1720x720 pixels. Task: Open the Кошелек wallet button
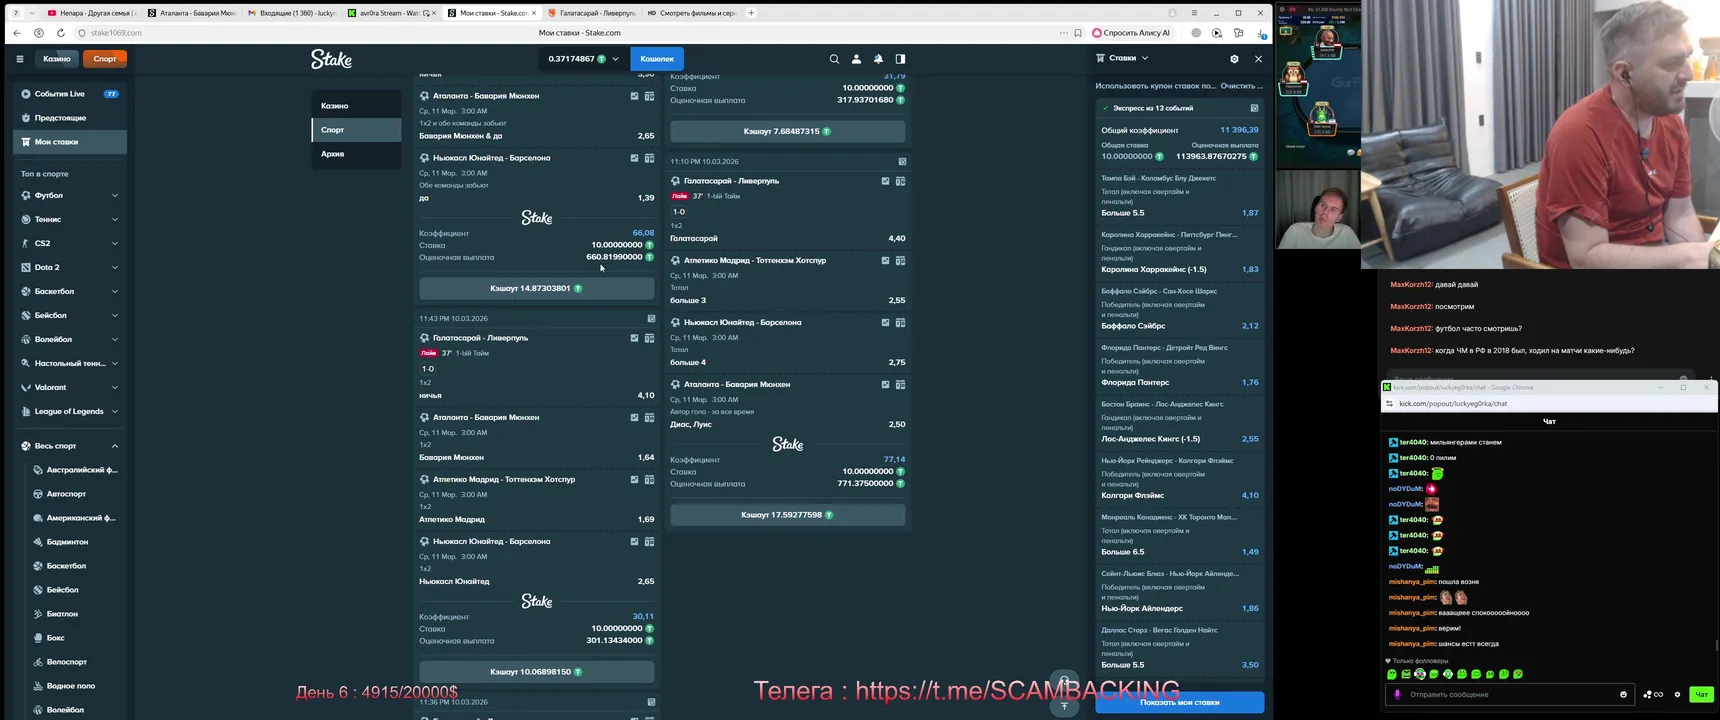657,59
